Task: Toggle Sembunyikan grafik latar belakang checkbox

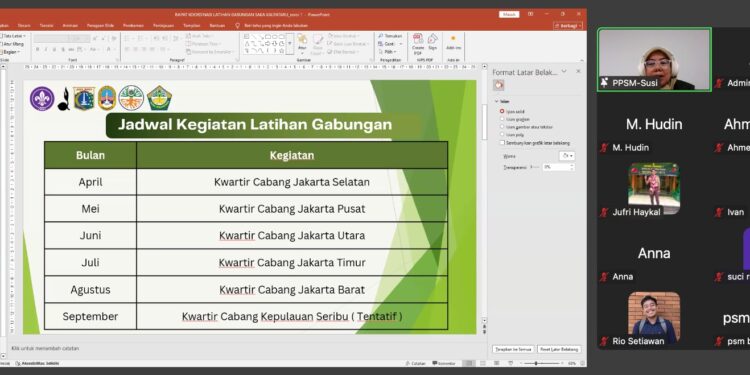Action: tap(502, 143)
